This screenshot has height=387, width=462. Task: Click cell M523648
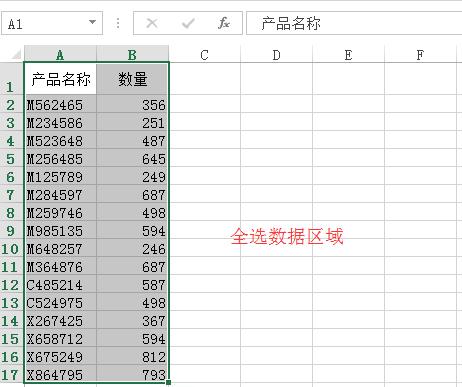(x=60, y=140)
